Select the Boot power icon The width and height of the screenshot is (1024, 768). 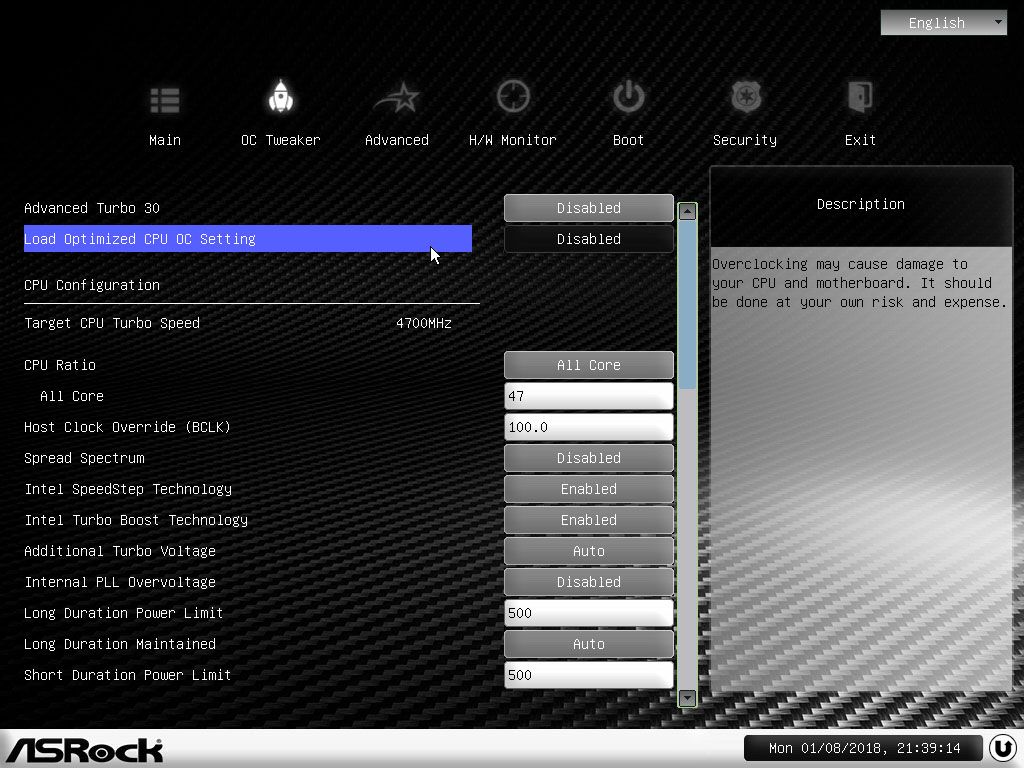pos(628,97)
